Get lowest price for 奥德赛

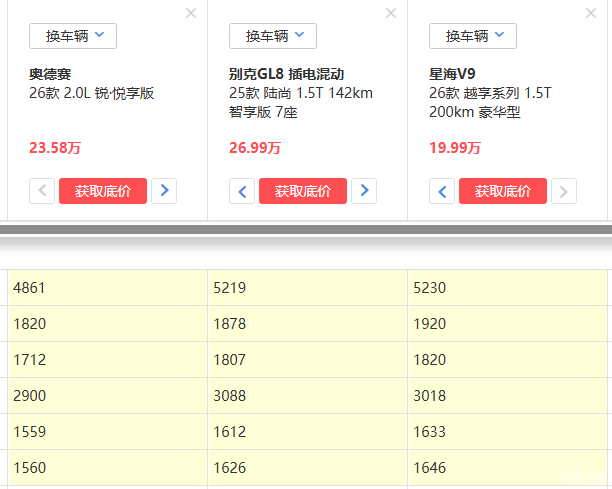click(103, 191)
